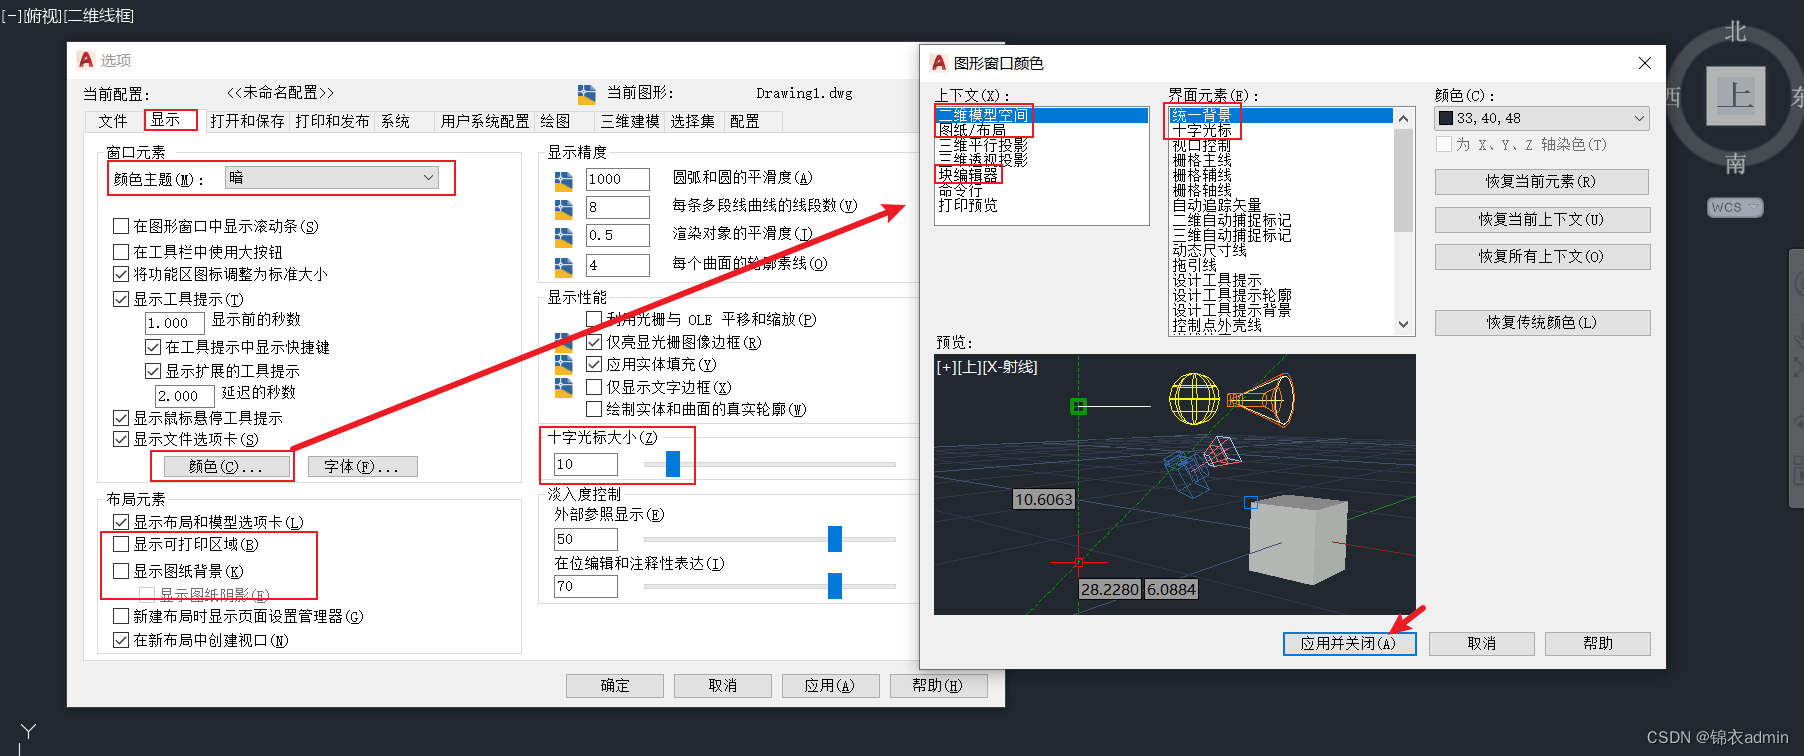The width and height of the screenshot is (1804, 756).
Task: Click the 字体(F)... button
Action: pyautogui.click(x=361, y=466)
